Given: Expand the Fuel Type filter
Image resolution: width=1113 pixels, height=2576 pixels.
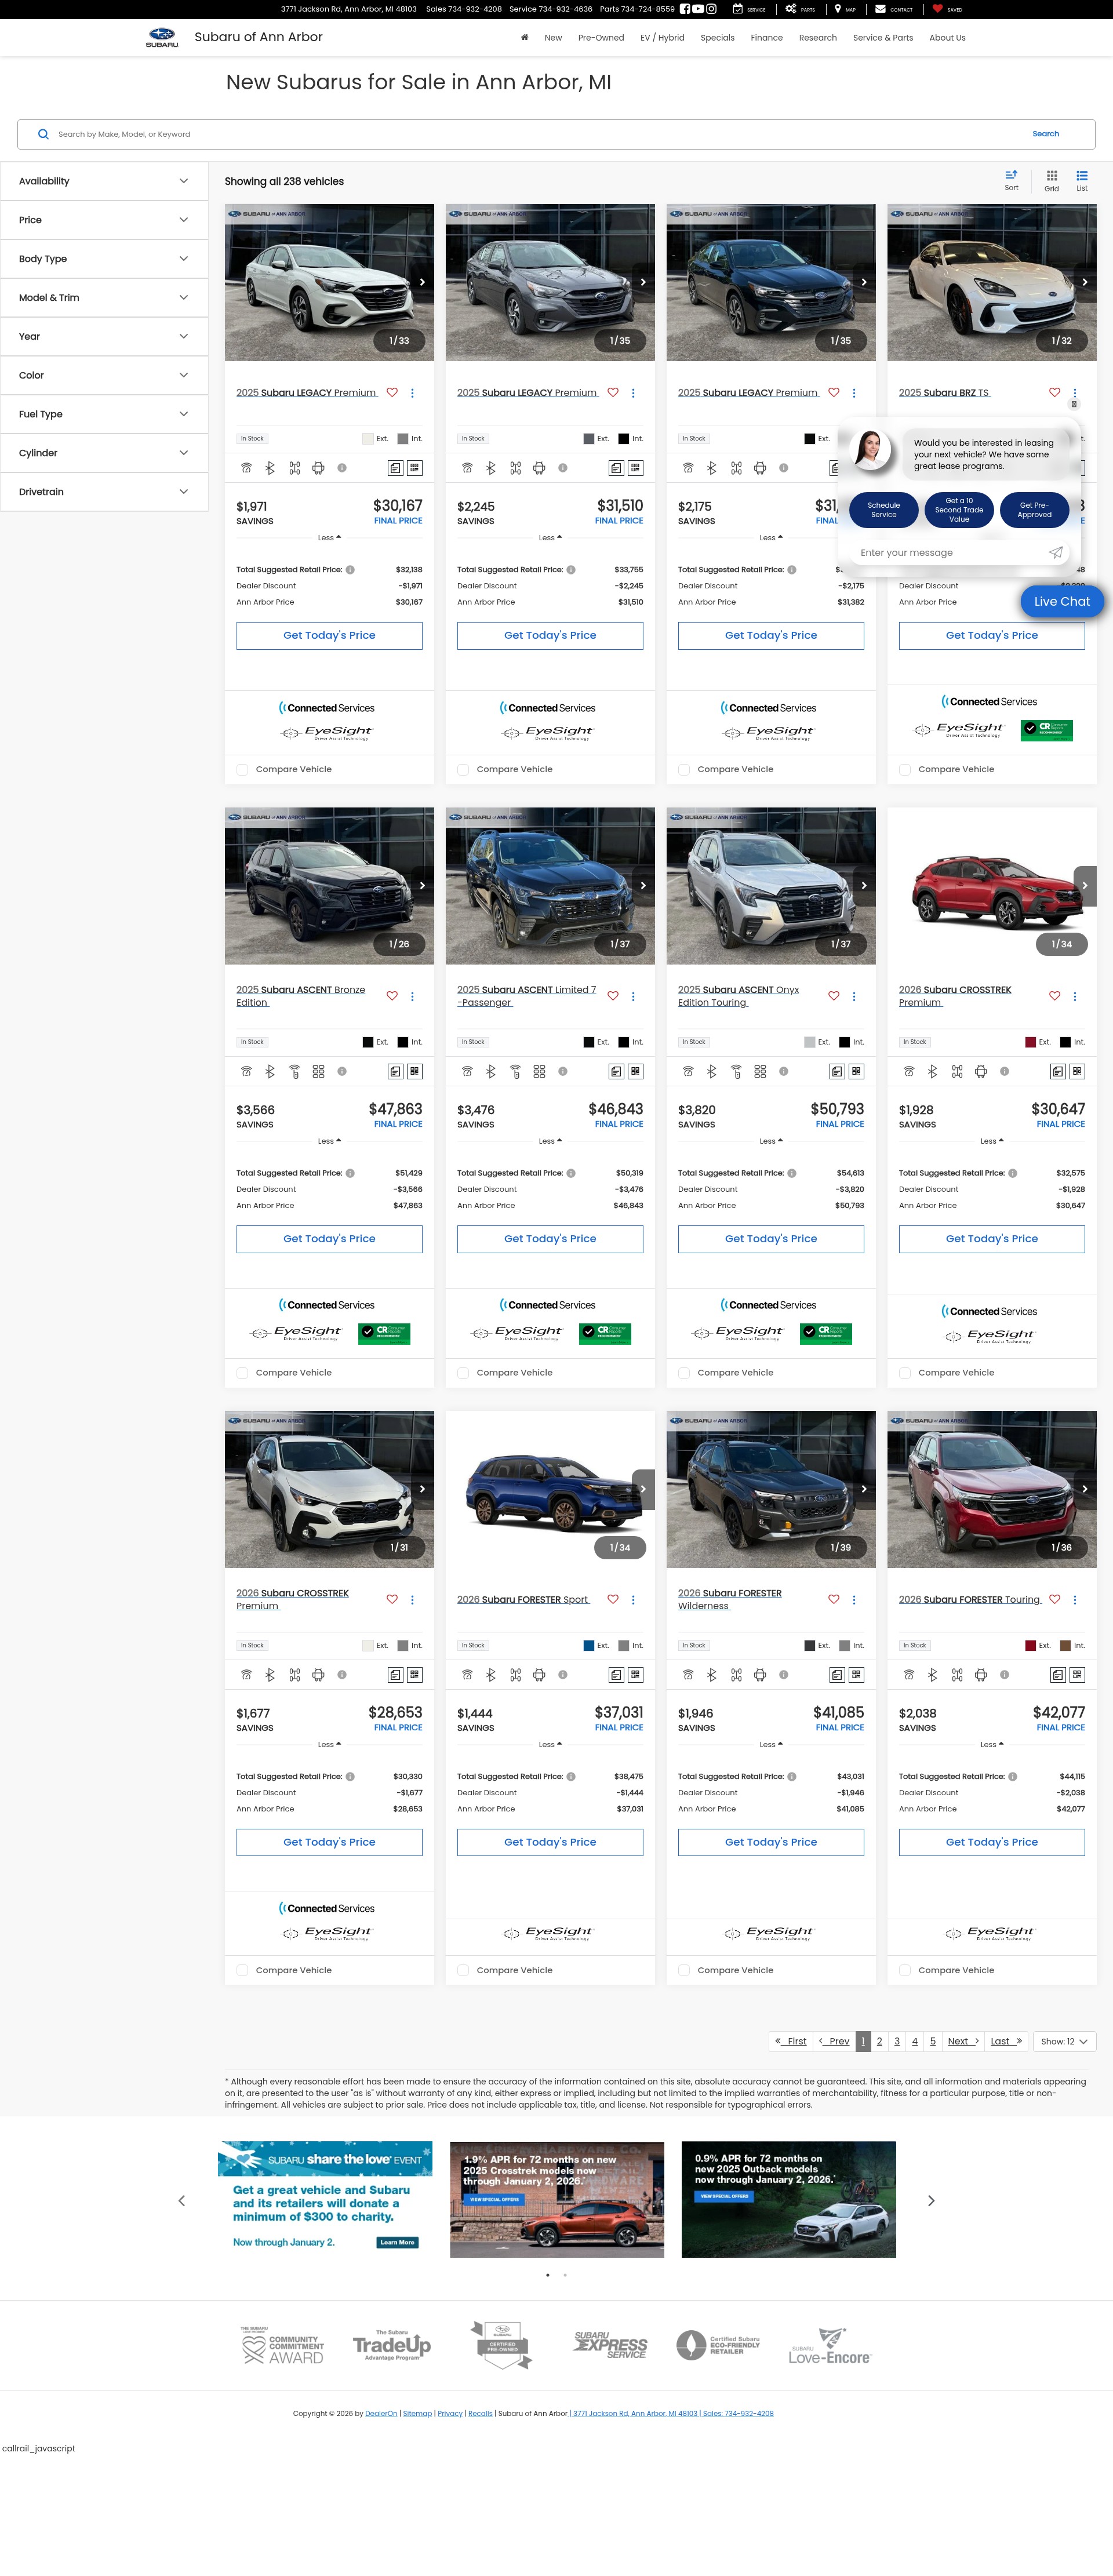Looking at the screenshot, I should pyautogui.click(x=104, y=414).
